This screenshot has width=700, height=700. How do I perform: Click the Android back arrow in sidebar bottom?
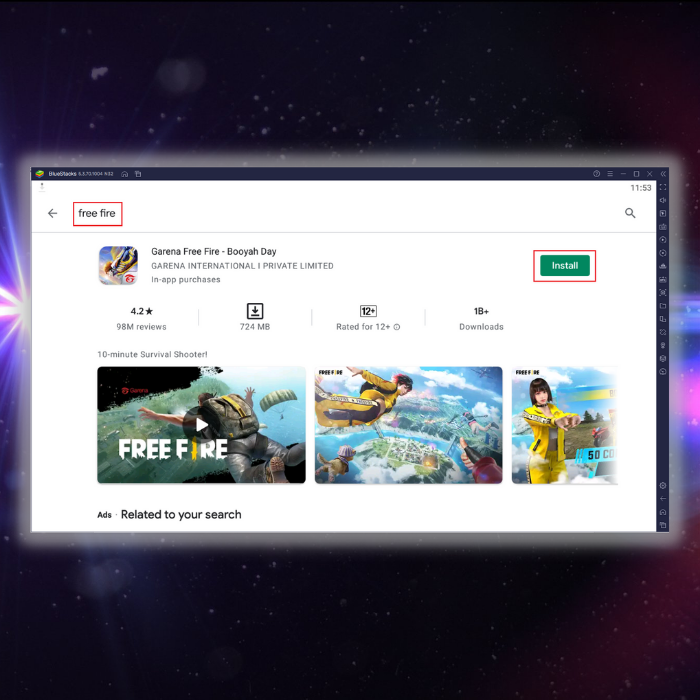[x=663, y=498]
